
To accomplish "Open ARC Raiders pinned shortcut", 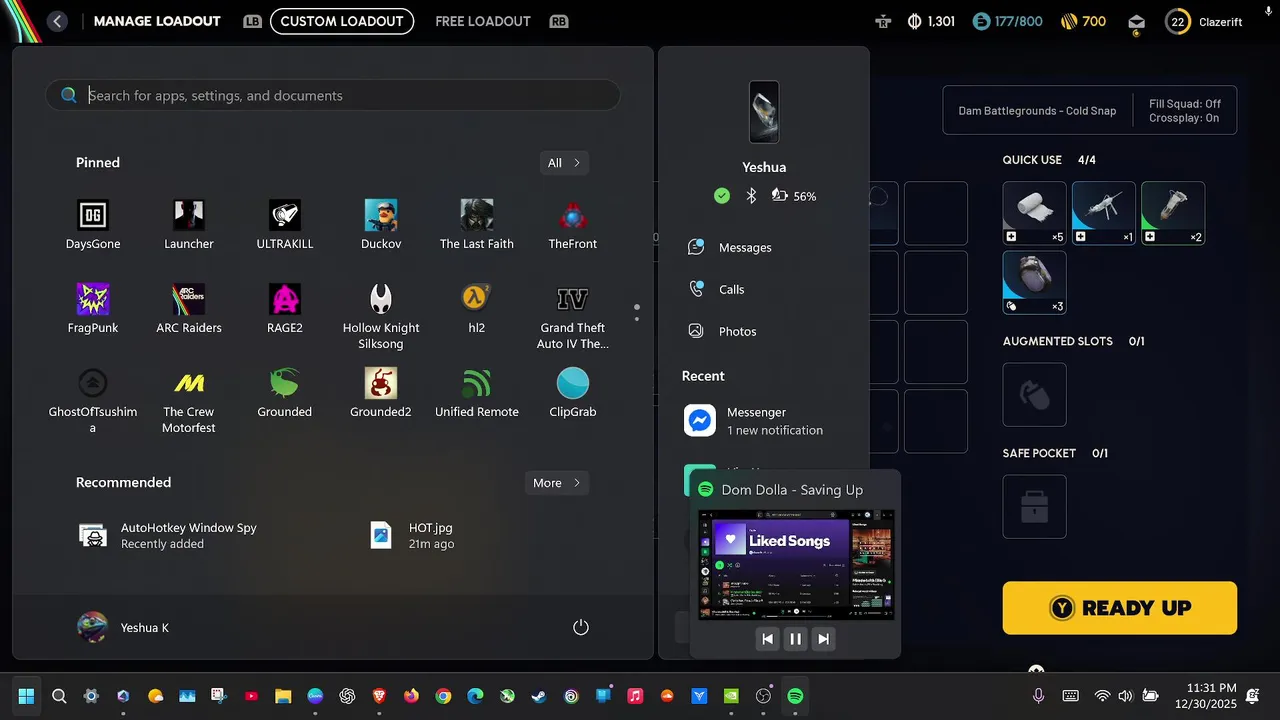I will [189, 309].
